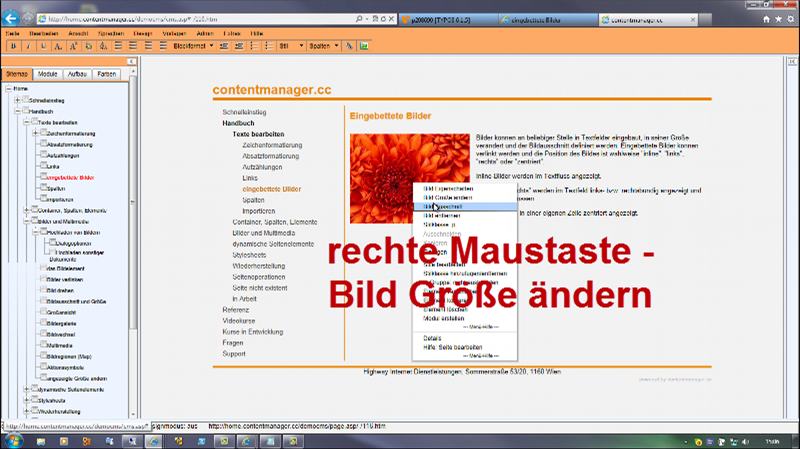Viewport: 800px width, 449px height.
Task: Toggle underline formatting in editor toolbar
Action: point(43,46)
